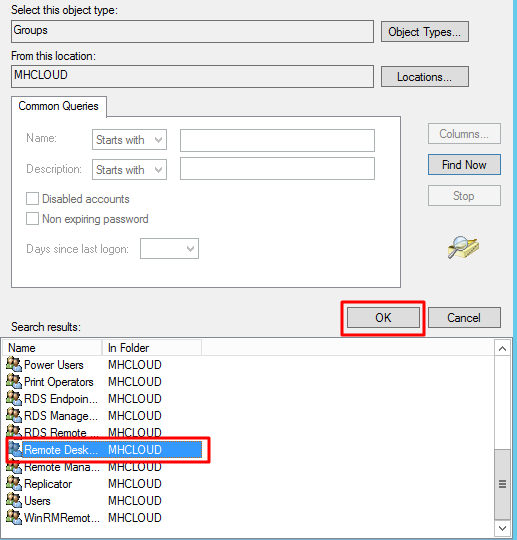Sort results by the In Folder column
This screenshot has width=517, height=540.
(152, 348)
